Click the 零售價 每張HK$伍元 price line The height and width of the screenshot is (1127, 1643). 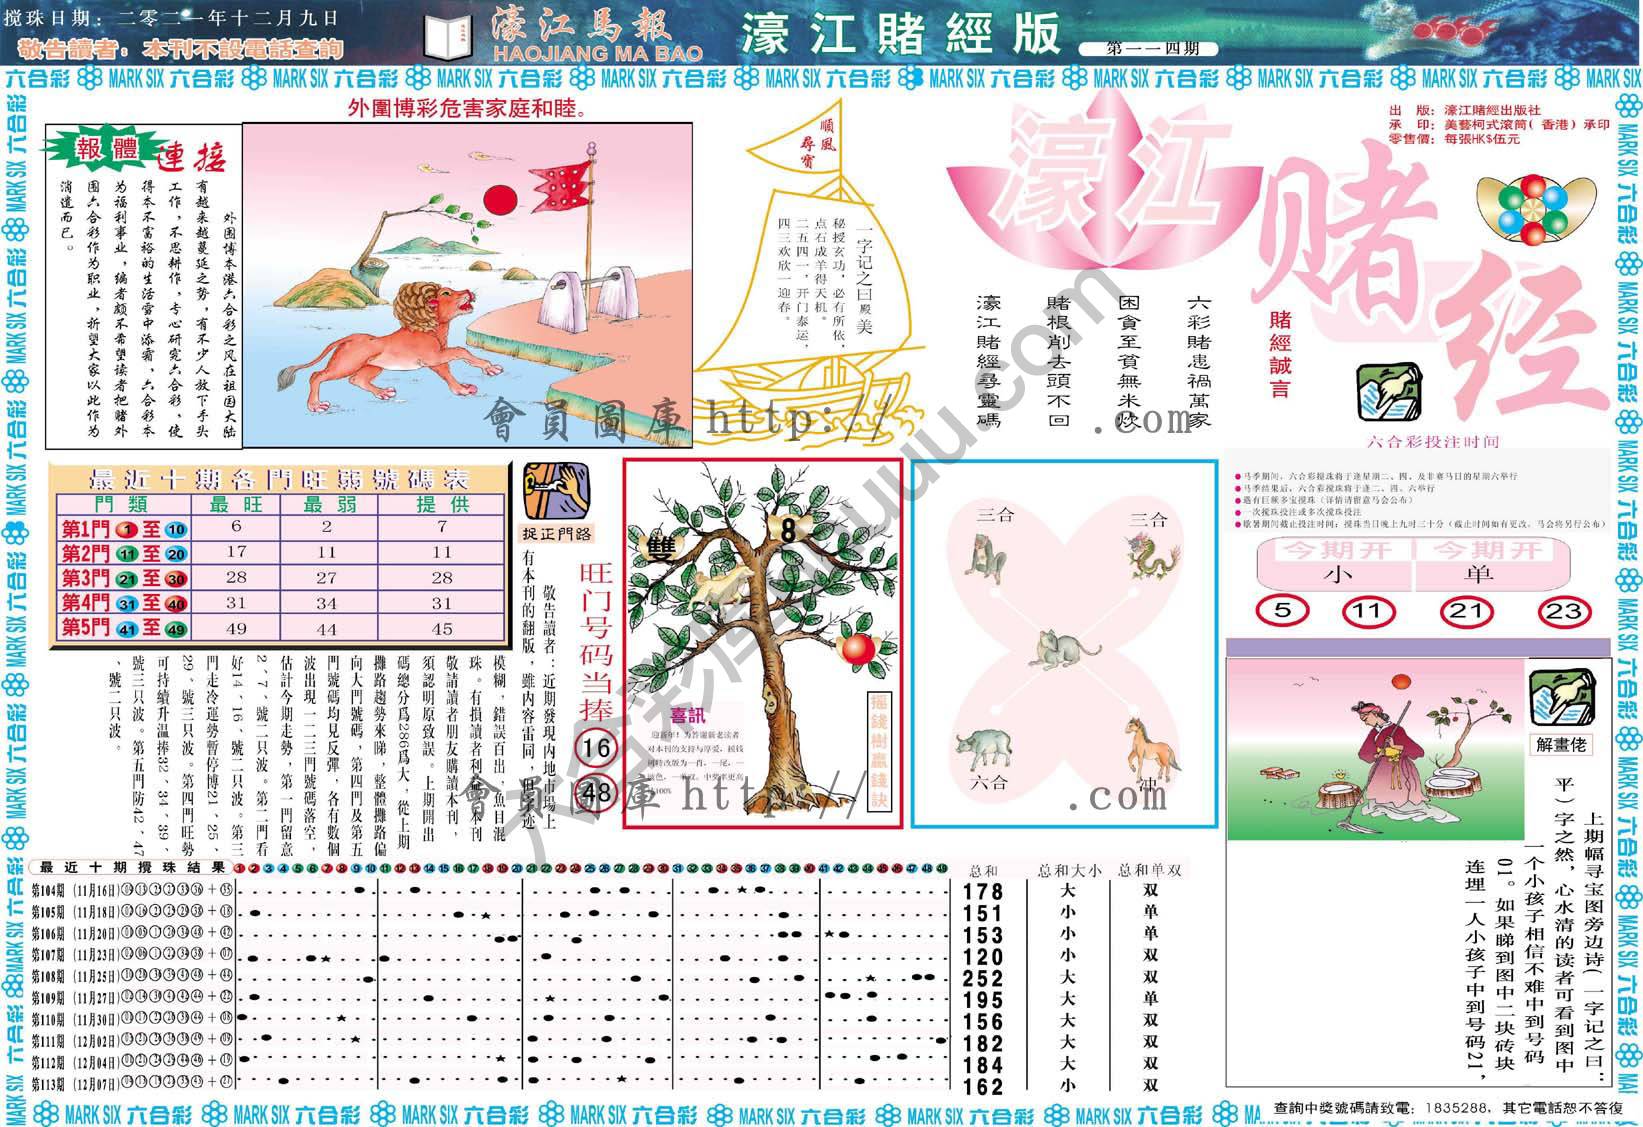point(1455,139)
